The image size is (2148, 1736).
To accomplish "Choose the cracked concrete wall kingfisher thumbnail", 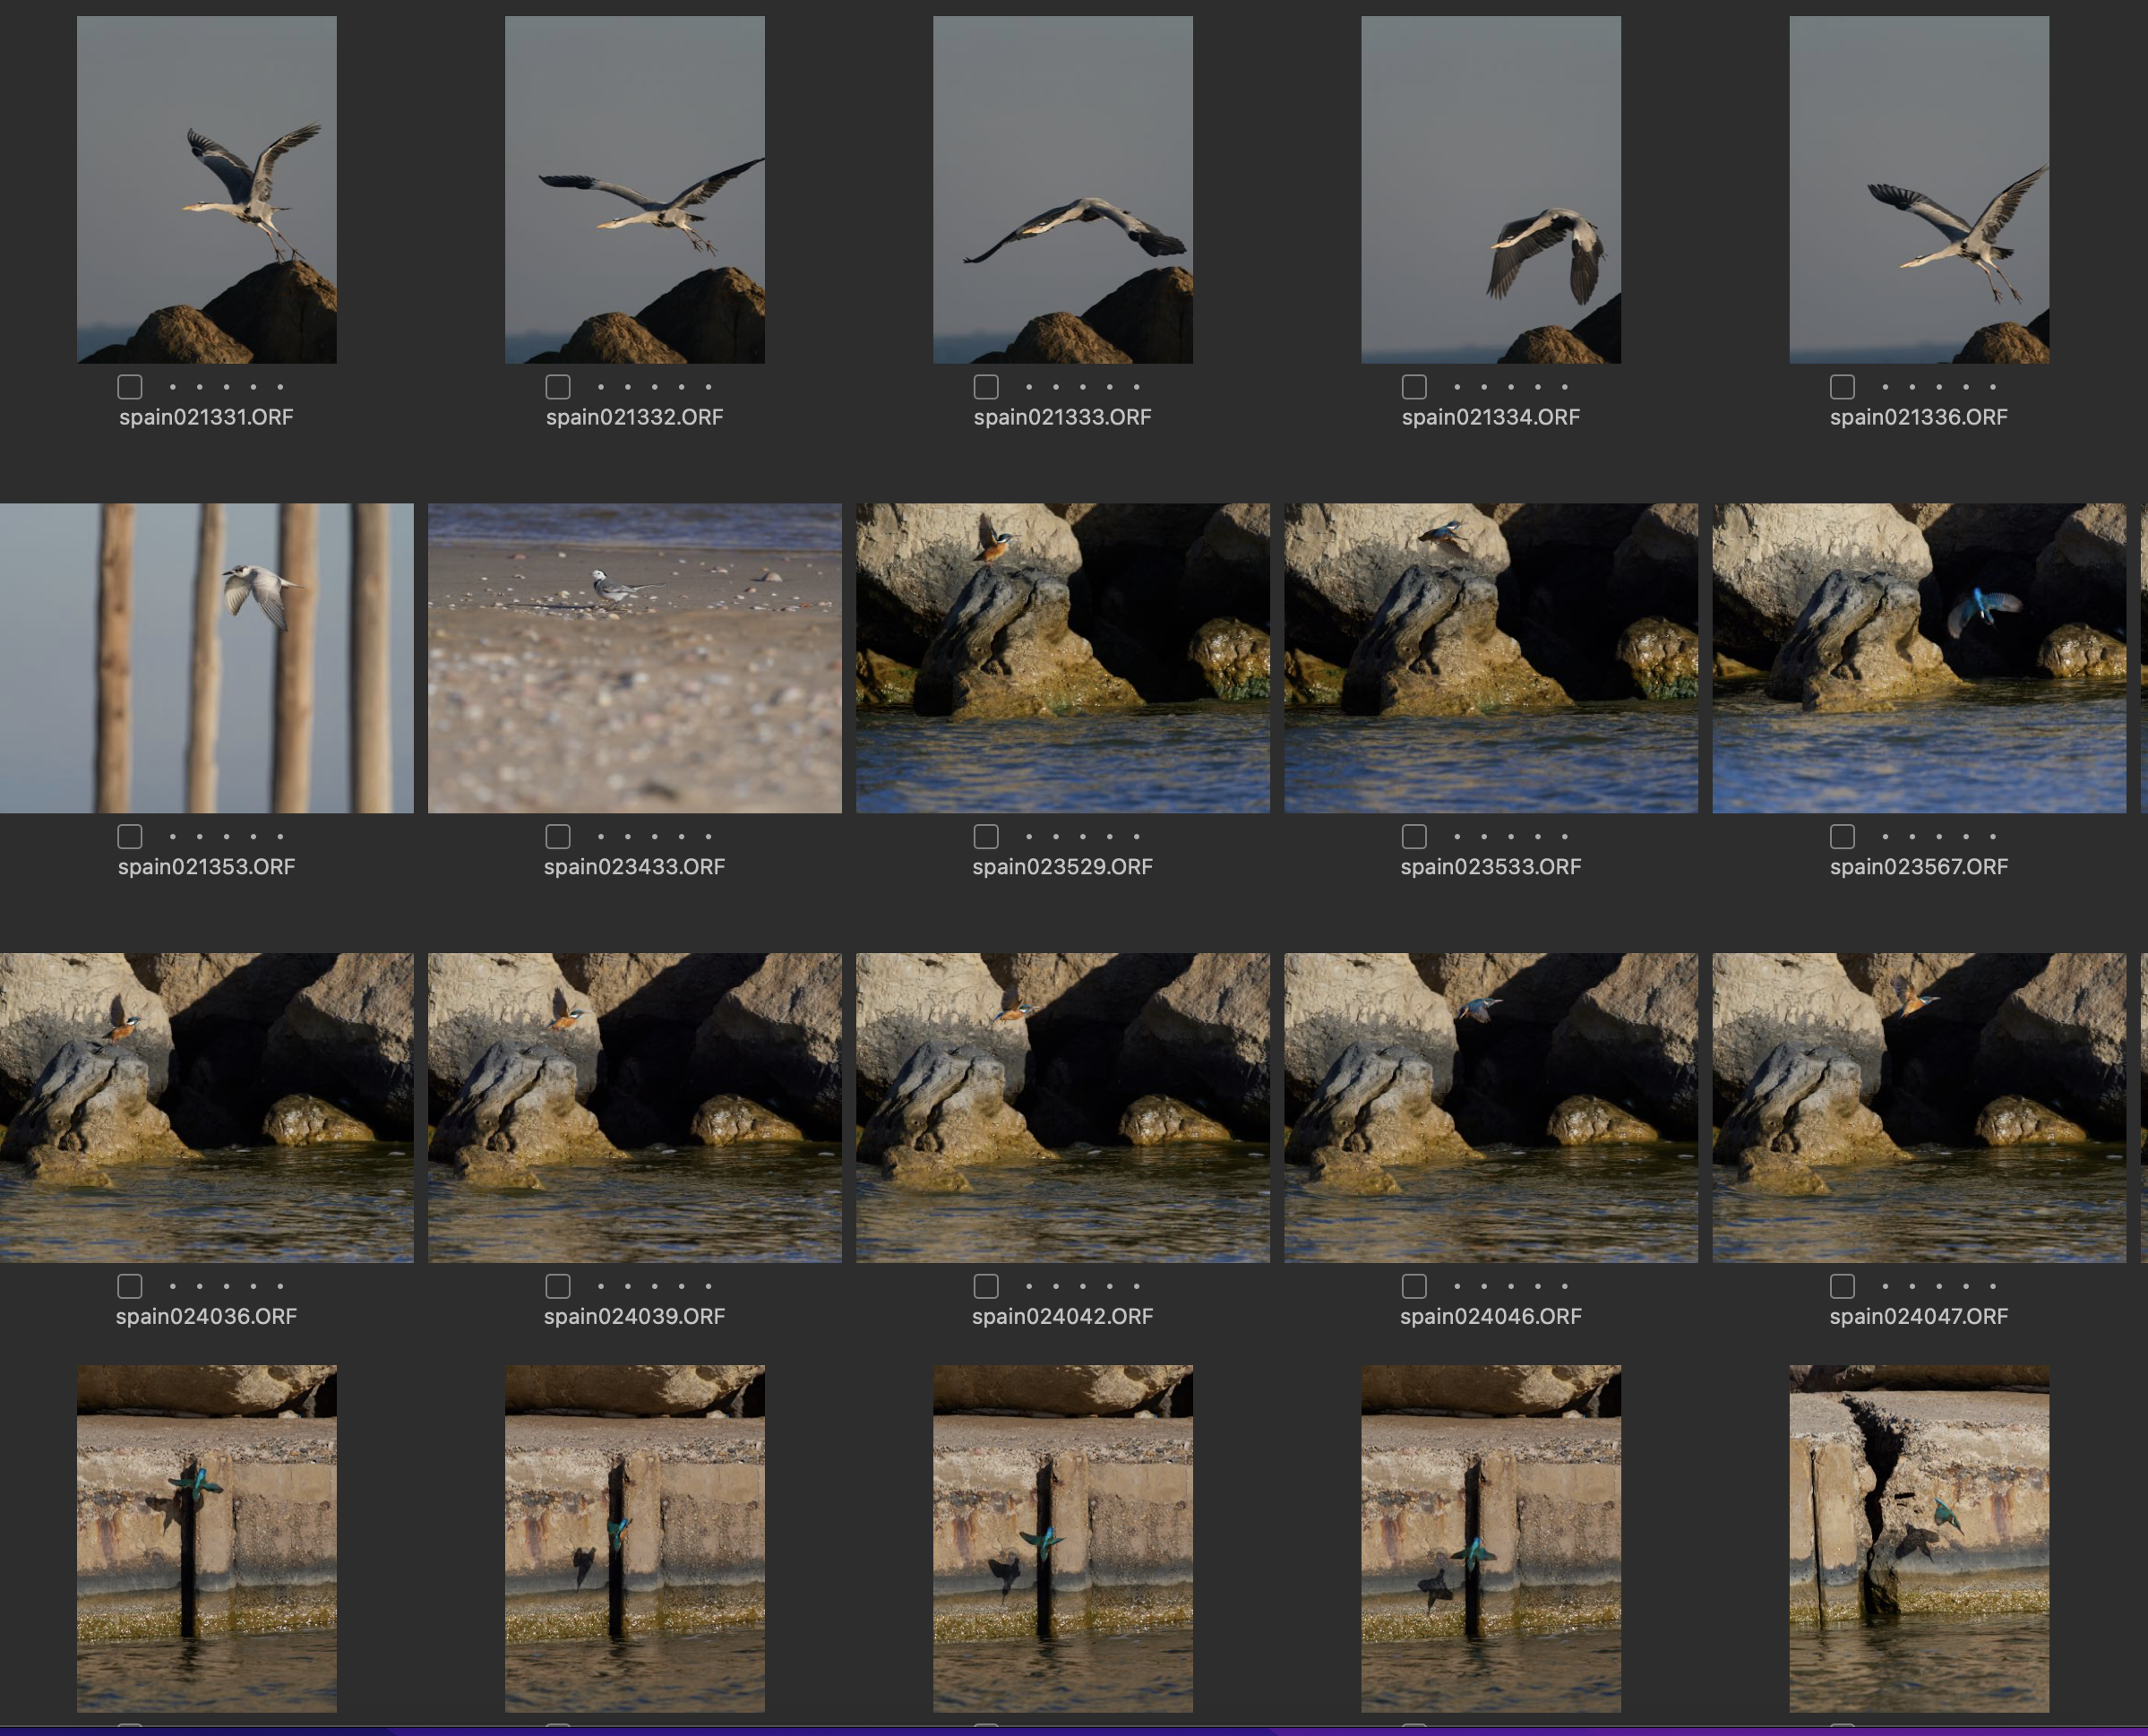I will pyautogui.click(x=1919, y=1538).
